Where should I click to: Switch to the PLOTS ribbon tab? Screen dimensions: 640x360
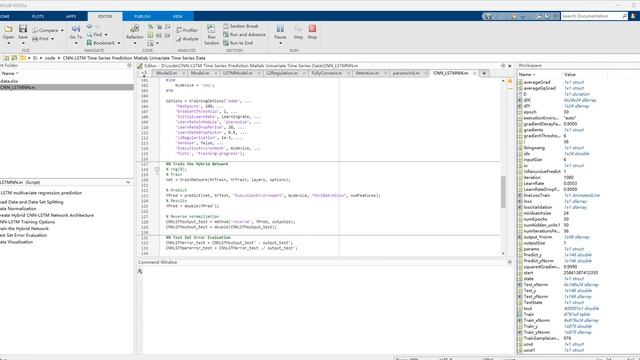38,16
